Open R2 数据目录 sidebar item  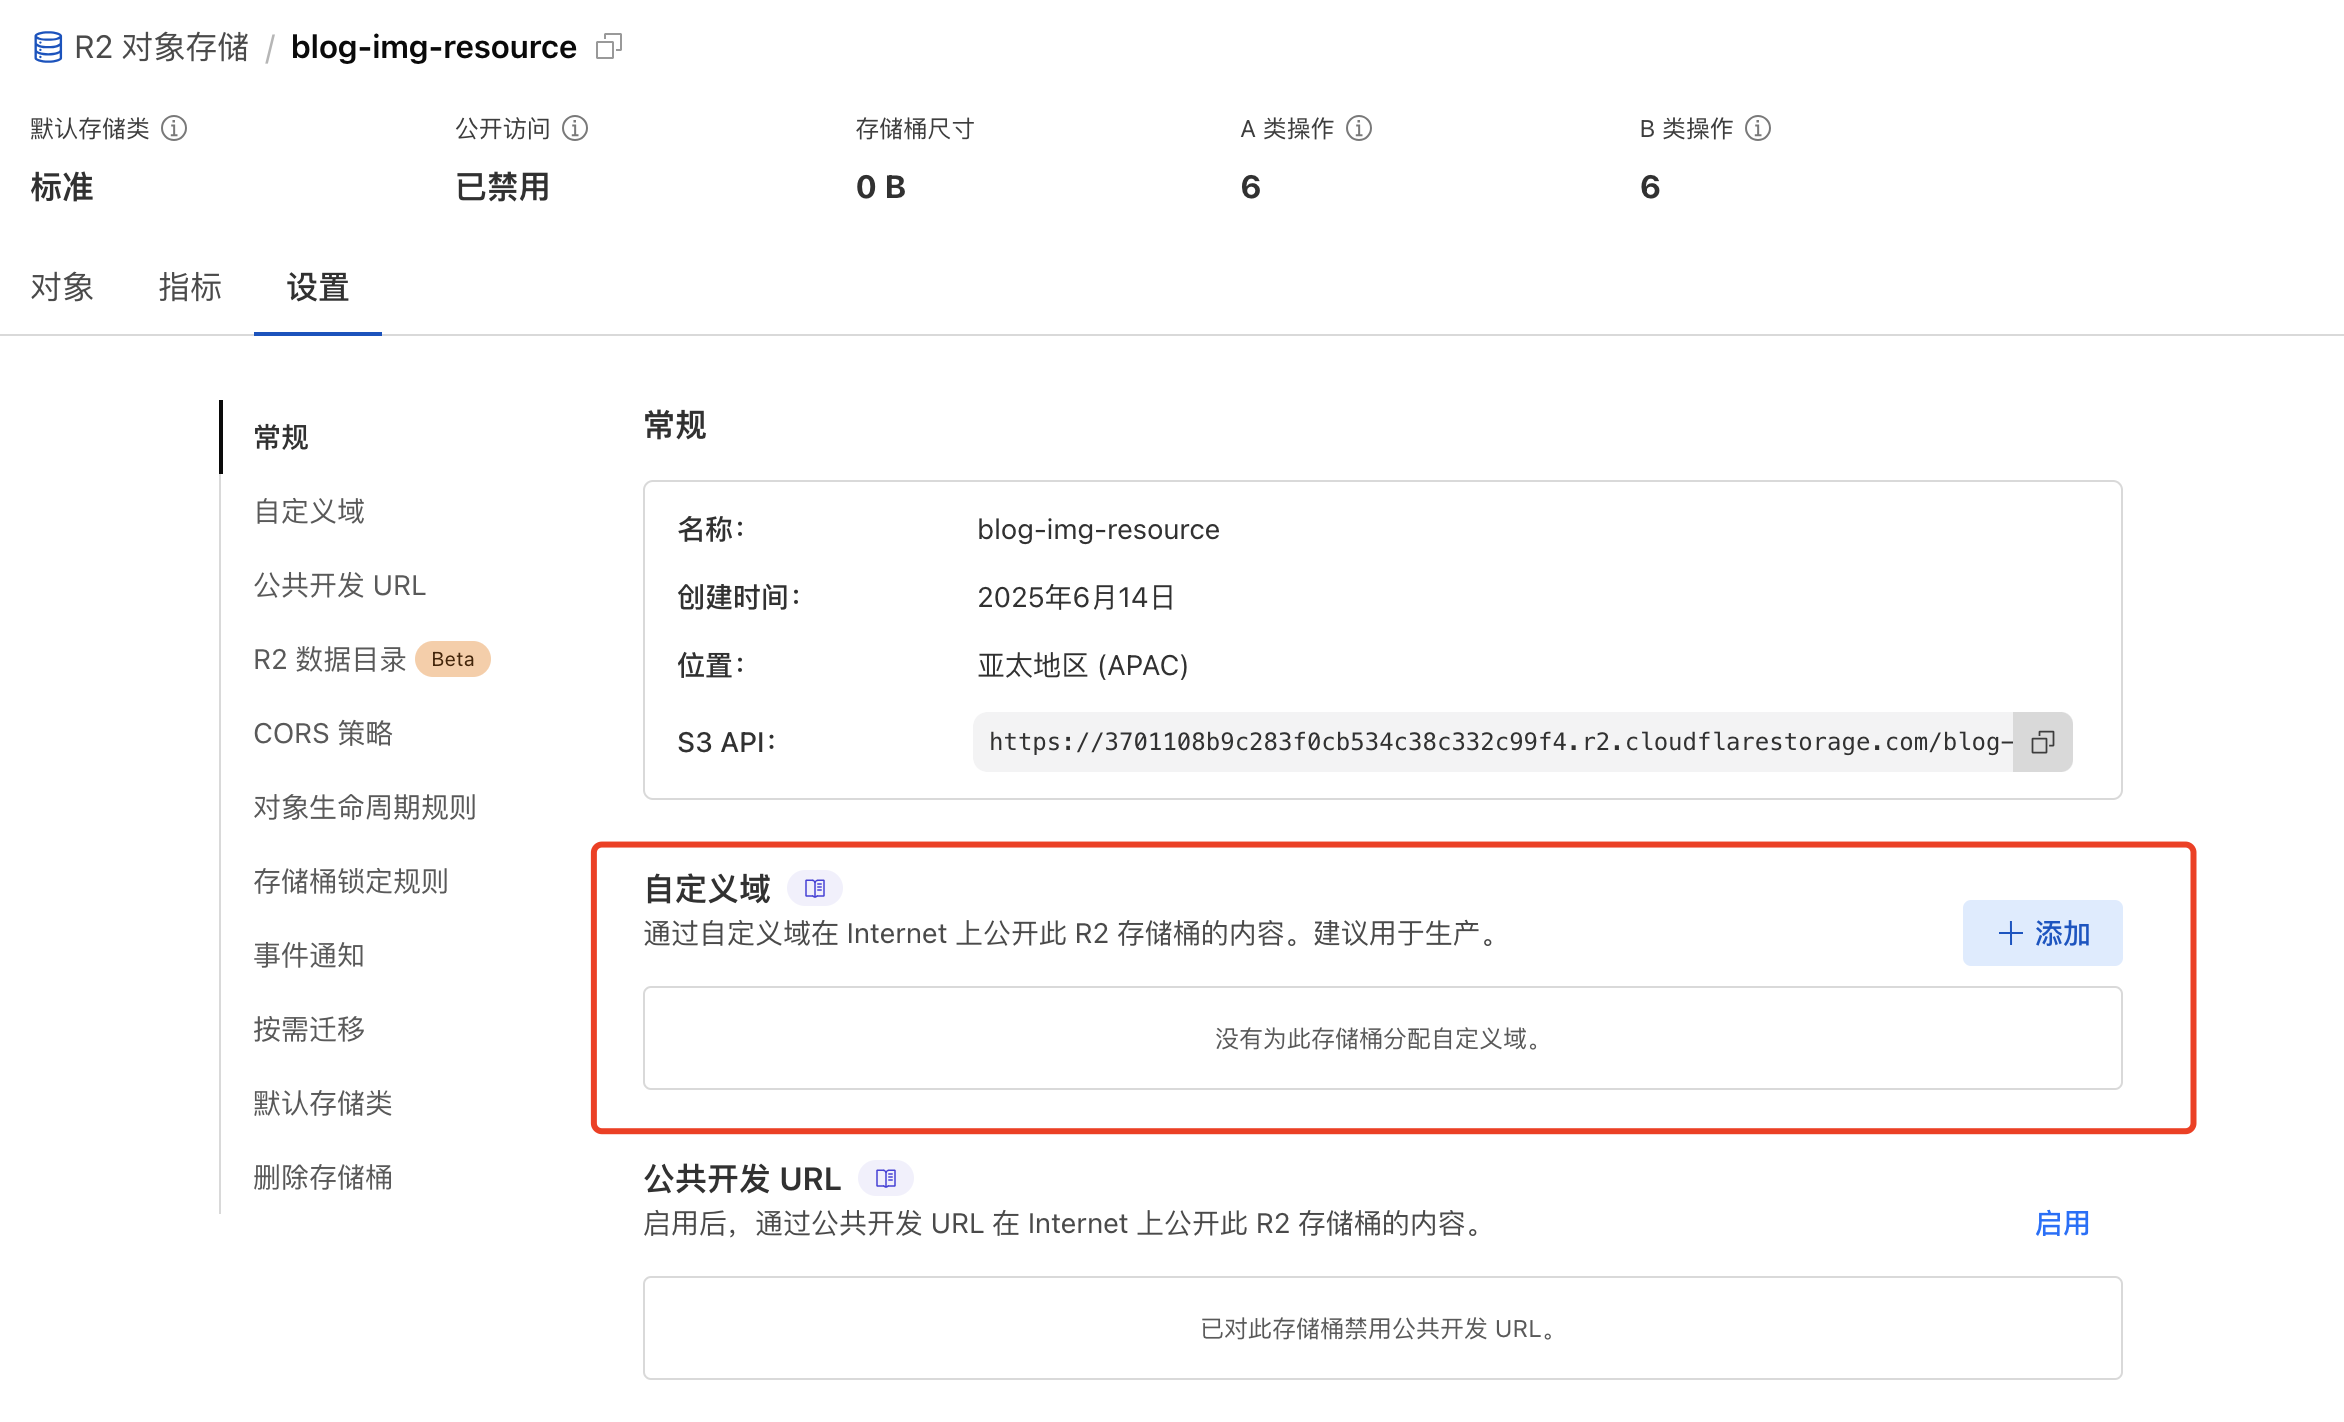(x=330, y=659)
